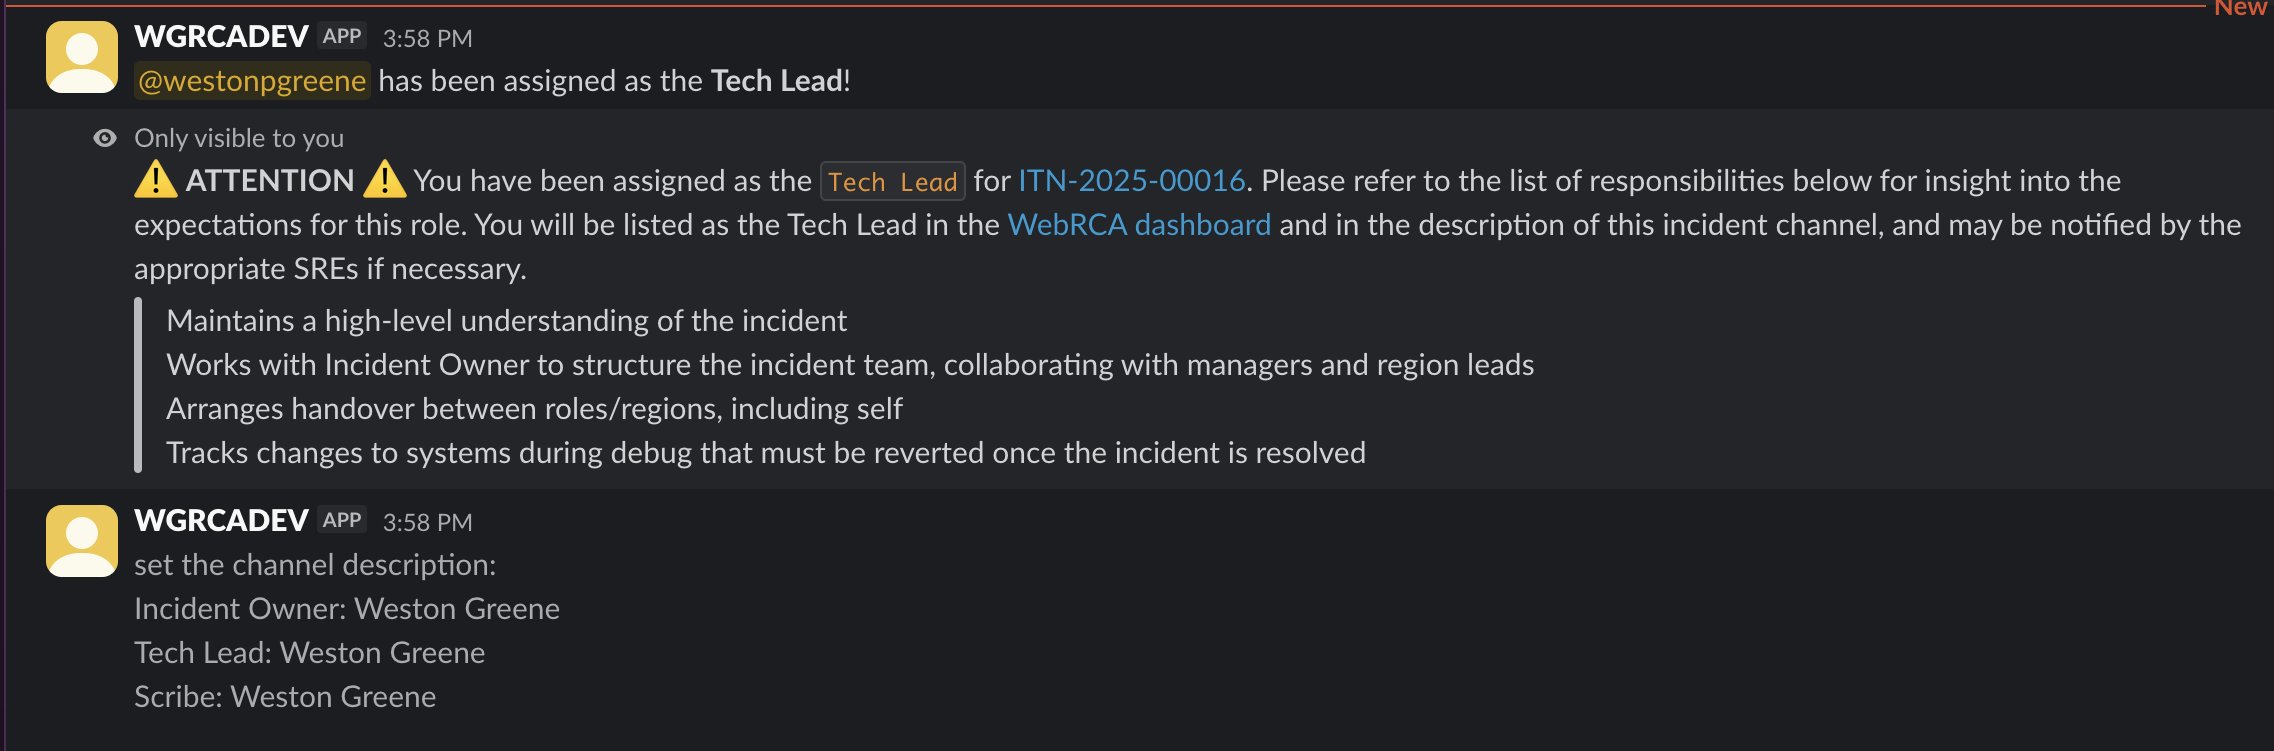Click the "Tech Lead" code-formatted label

(892, 182)
